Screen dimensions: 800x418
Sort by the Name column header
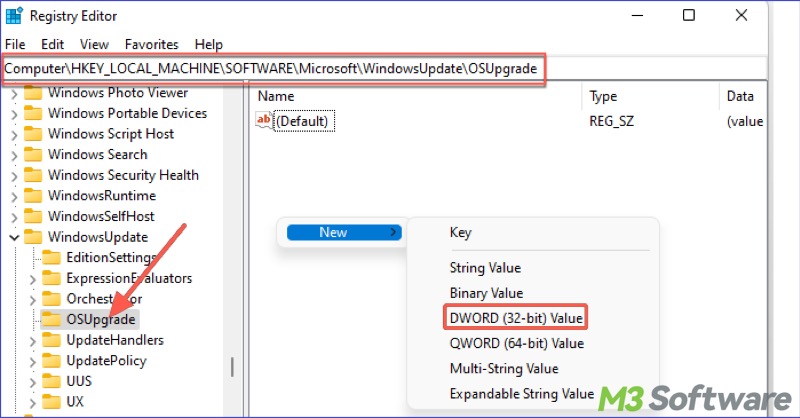(x=276, y=96)
